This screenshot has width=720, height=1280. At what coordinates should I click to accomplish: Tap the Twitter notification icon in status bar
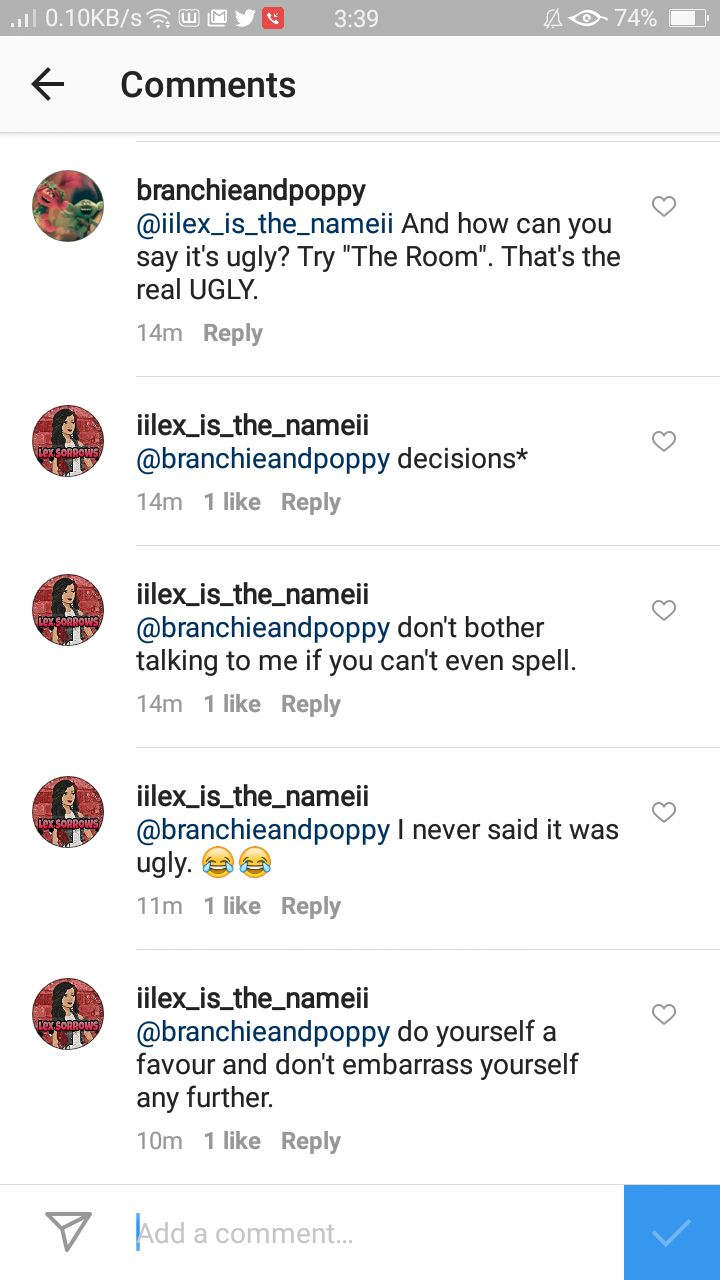pyautogui.click(x=245, y=18)
